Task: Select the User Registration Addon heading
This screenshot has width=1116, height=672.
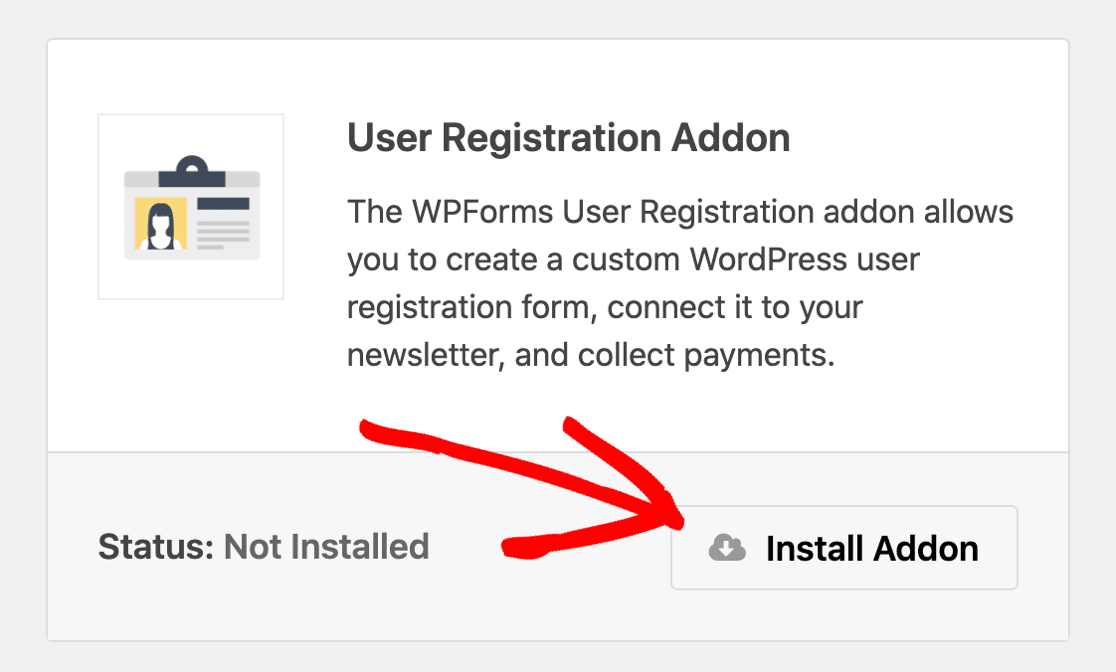Action: tap(568, 137)
